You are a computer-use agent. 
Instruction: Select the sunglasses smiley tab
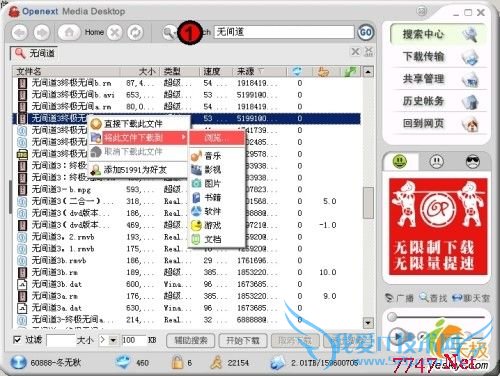pos(472,162)
